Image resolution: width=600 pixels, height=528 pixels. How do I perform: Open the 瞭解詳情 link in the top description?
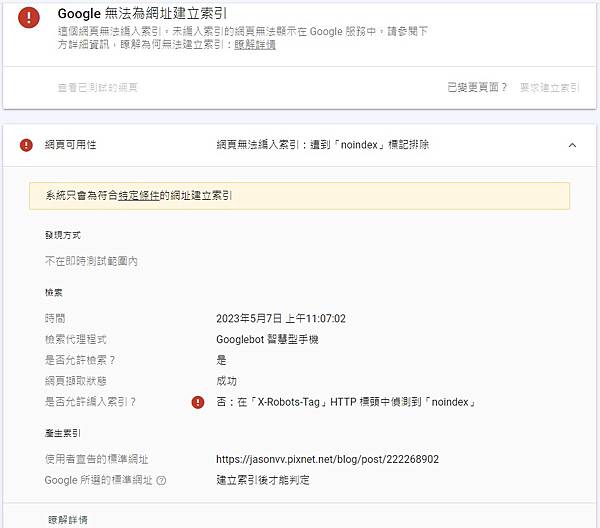tap(255, 45)
